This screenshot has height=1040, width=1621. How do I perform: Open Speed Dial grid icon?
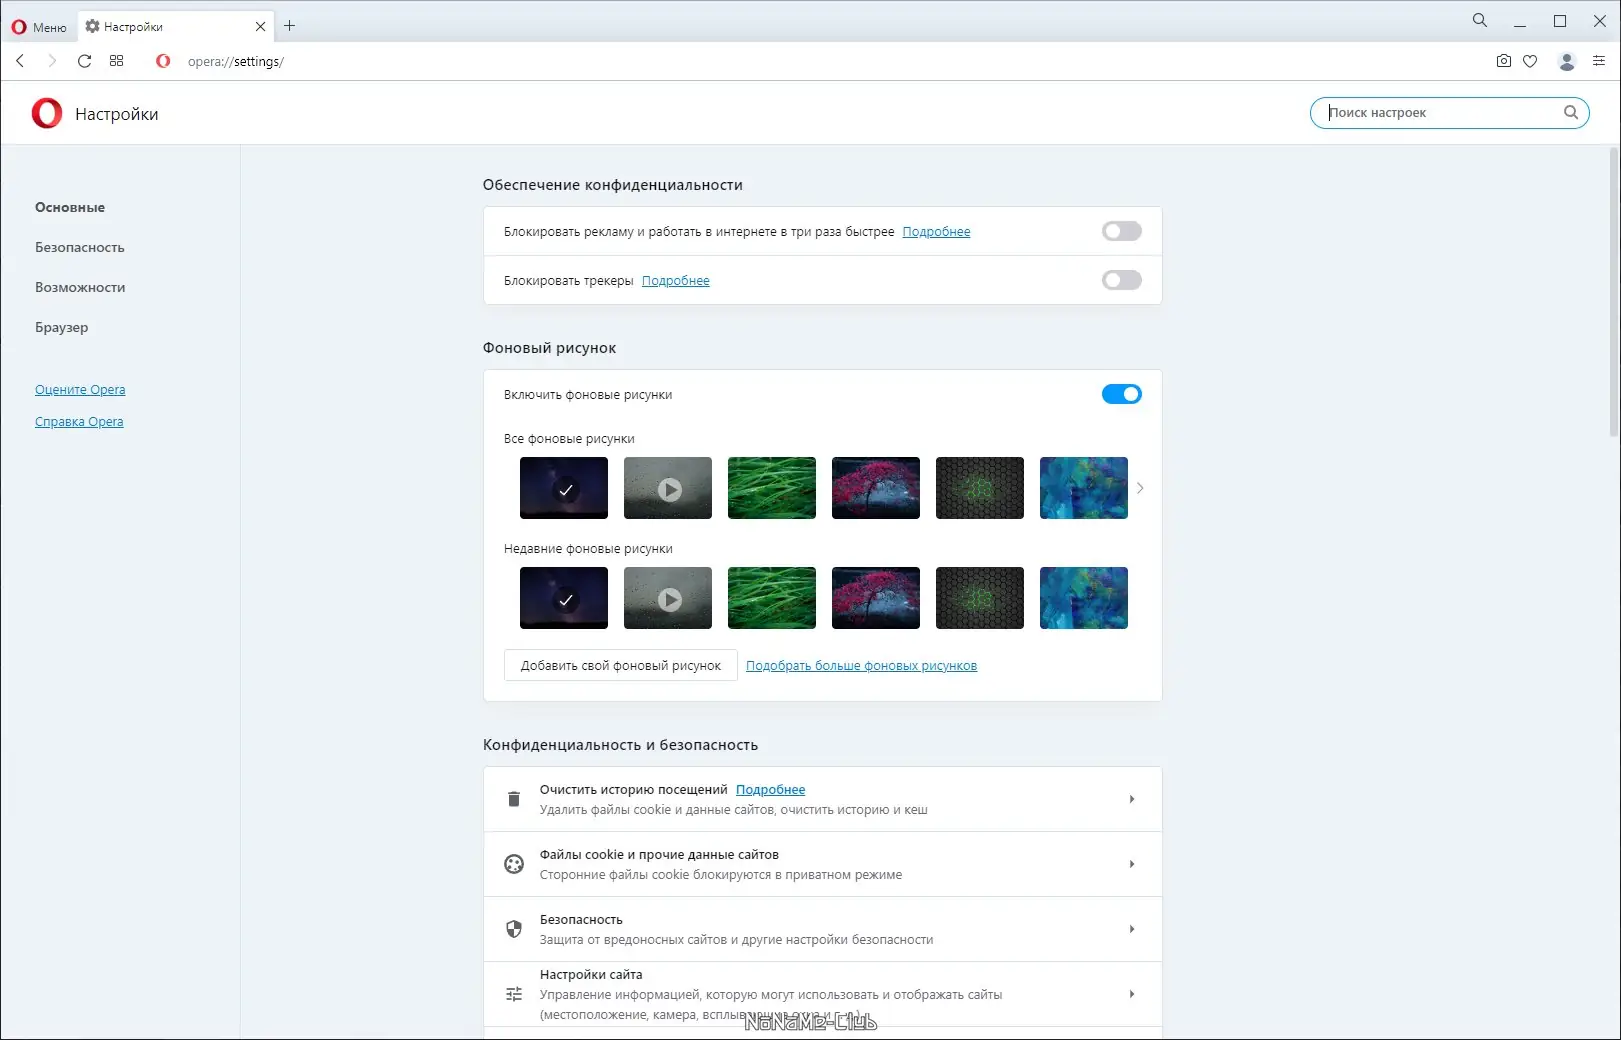coord(116,61)
